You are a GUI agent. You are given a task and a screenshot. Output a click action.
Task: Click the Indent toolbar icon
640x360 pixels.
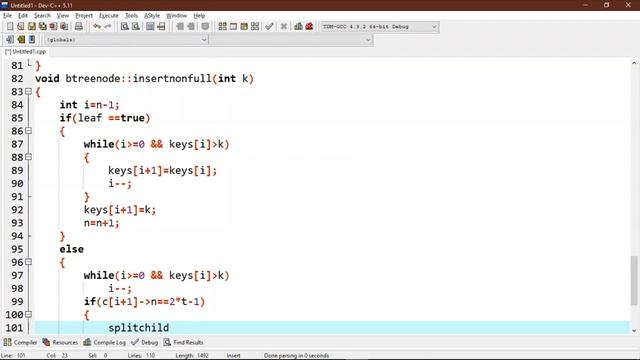pos(180,27)
